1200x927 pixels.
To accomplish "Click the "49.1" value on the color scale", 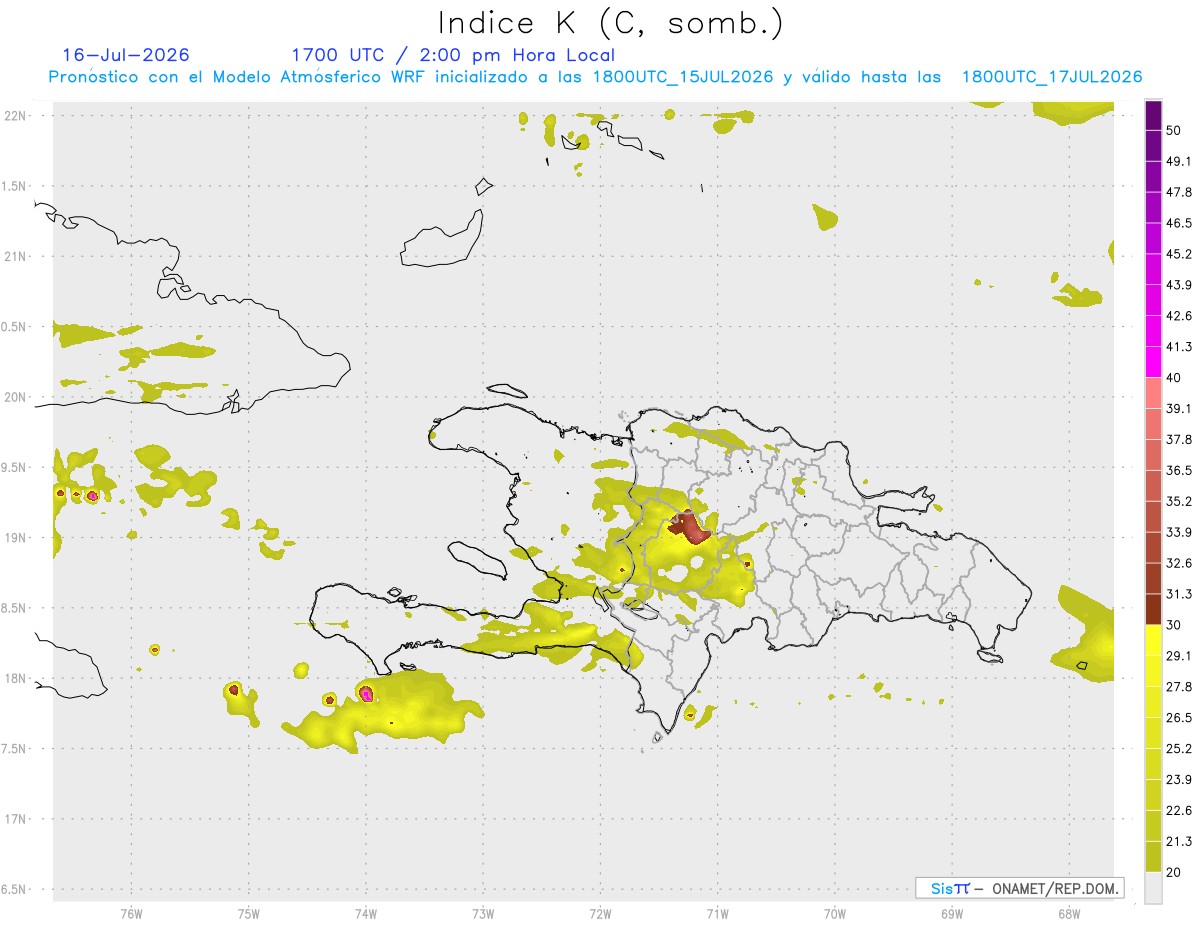I will [x=1180, y=161].
